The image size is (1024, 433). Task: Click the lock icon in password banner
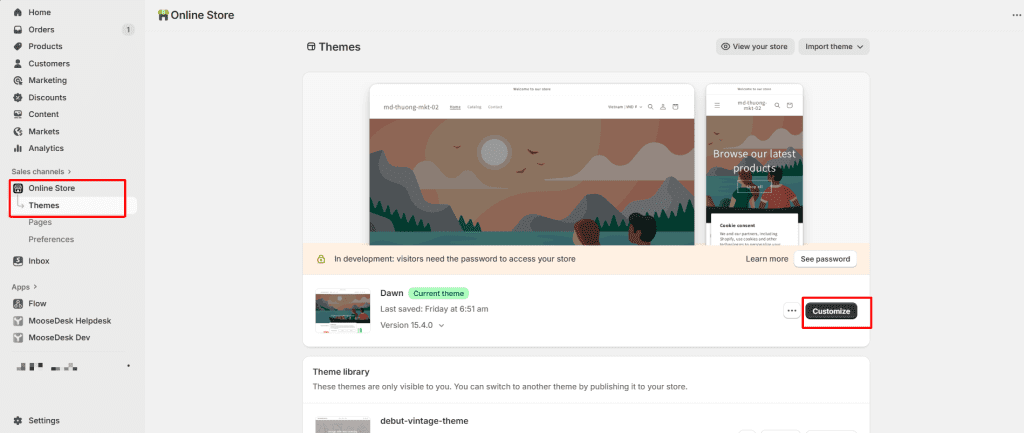pyautogui.click(x=321, y=259)
